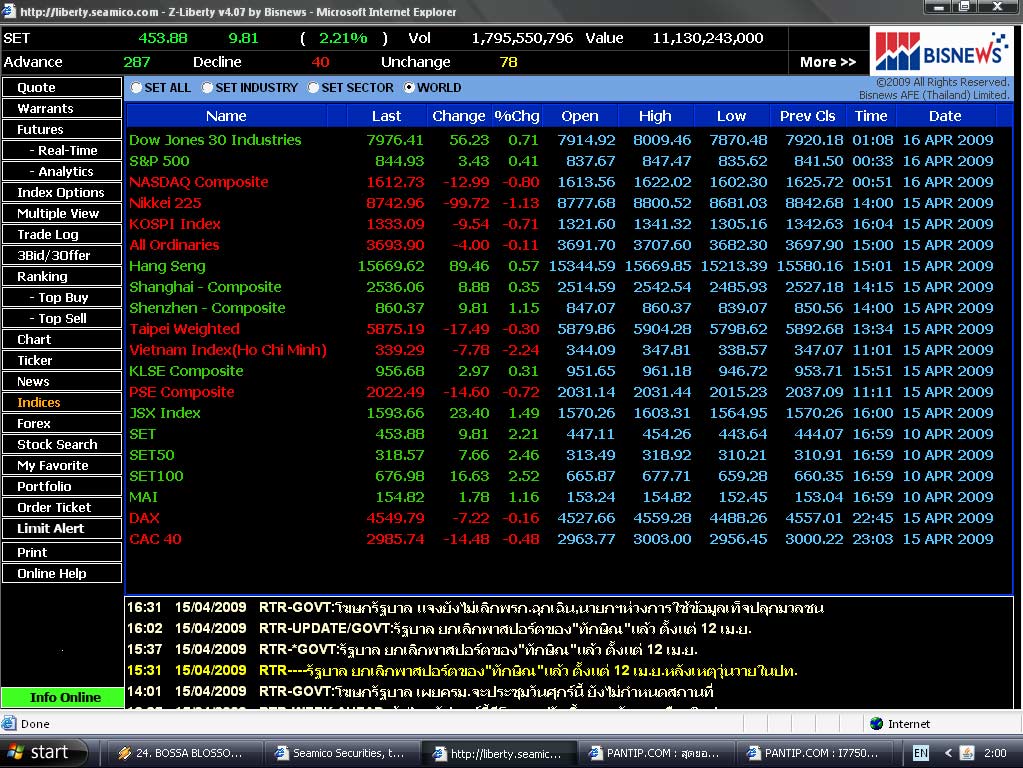
Task: Open the Order Ticket
Action: (x=62, y=508)
